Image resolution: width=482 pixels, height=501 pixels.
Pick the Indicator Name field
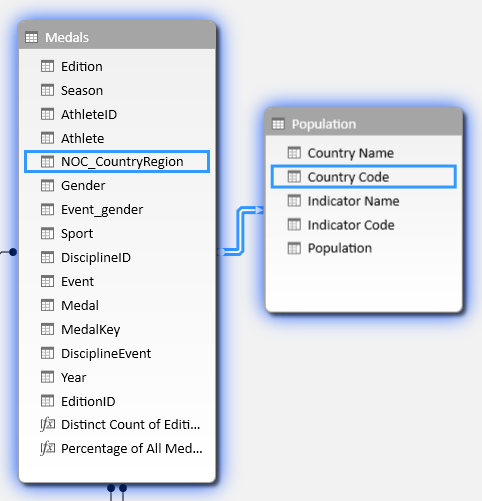tap(364, 201)
